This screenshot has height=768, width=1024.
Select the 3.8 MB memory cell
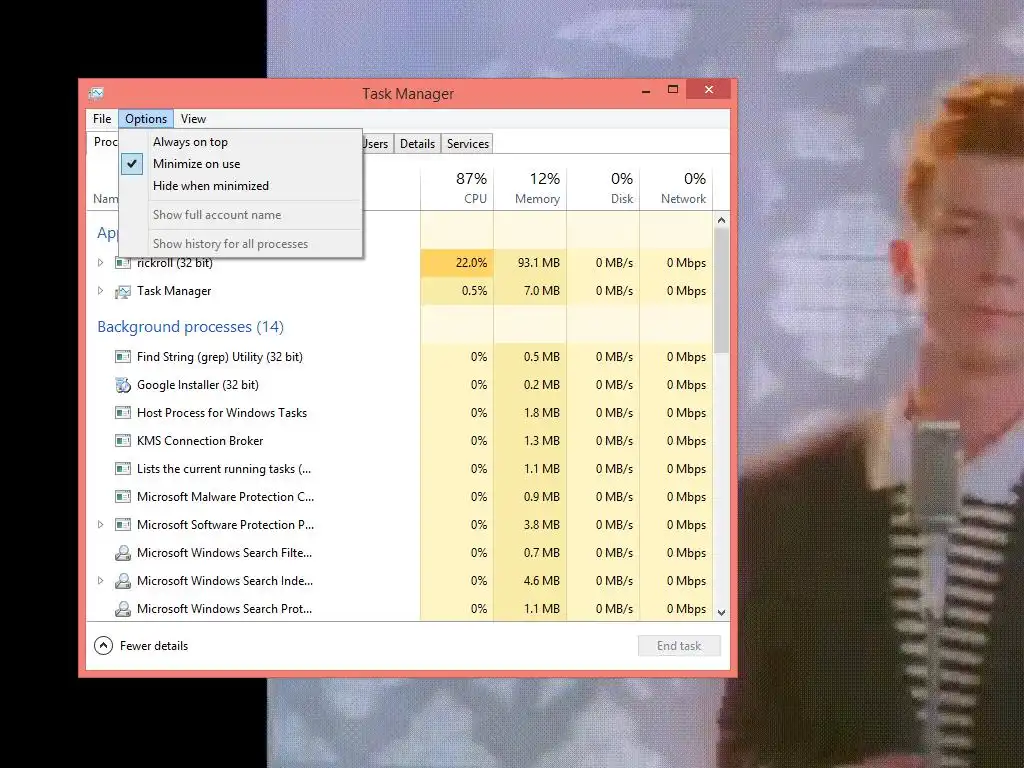pos(530,524)
